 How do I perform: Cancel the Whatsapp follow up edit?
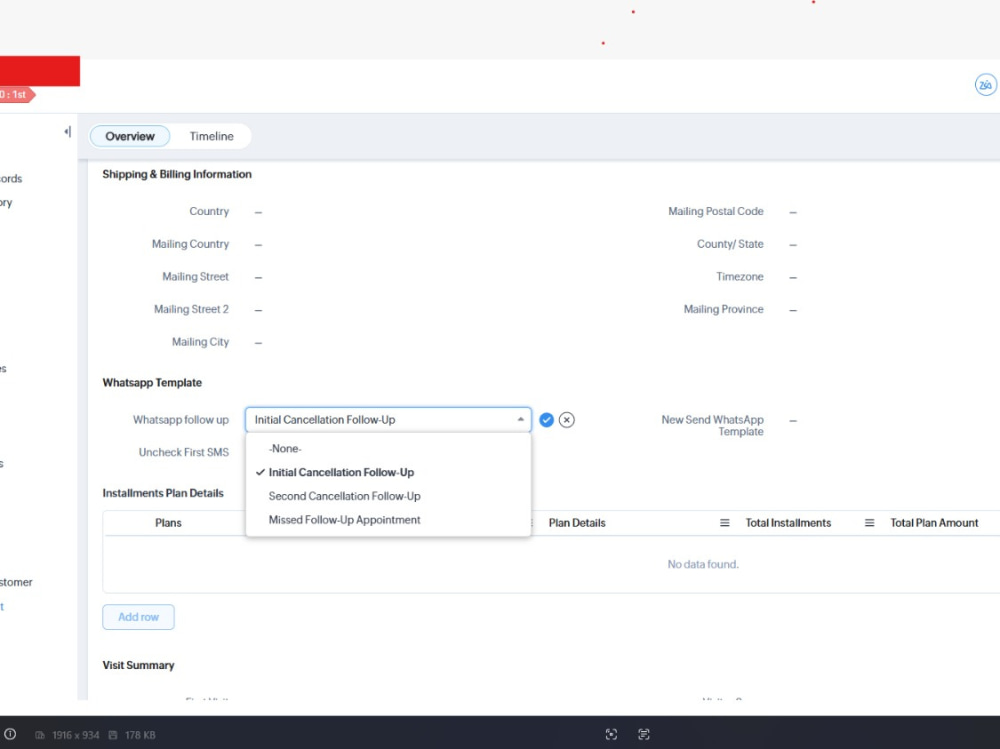coord(566,420)
